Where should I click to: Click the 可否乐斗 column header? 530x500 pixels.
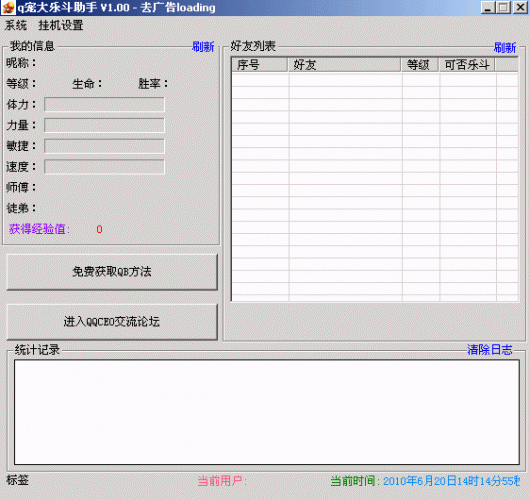coord(467,65)
